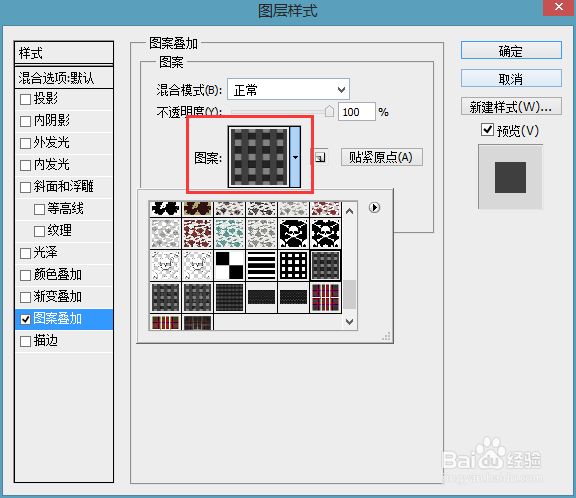Select the fine dark weave pattern swatch
The height and width of the screenshot is (498, 576).
229,297
